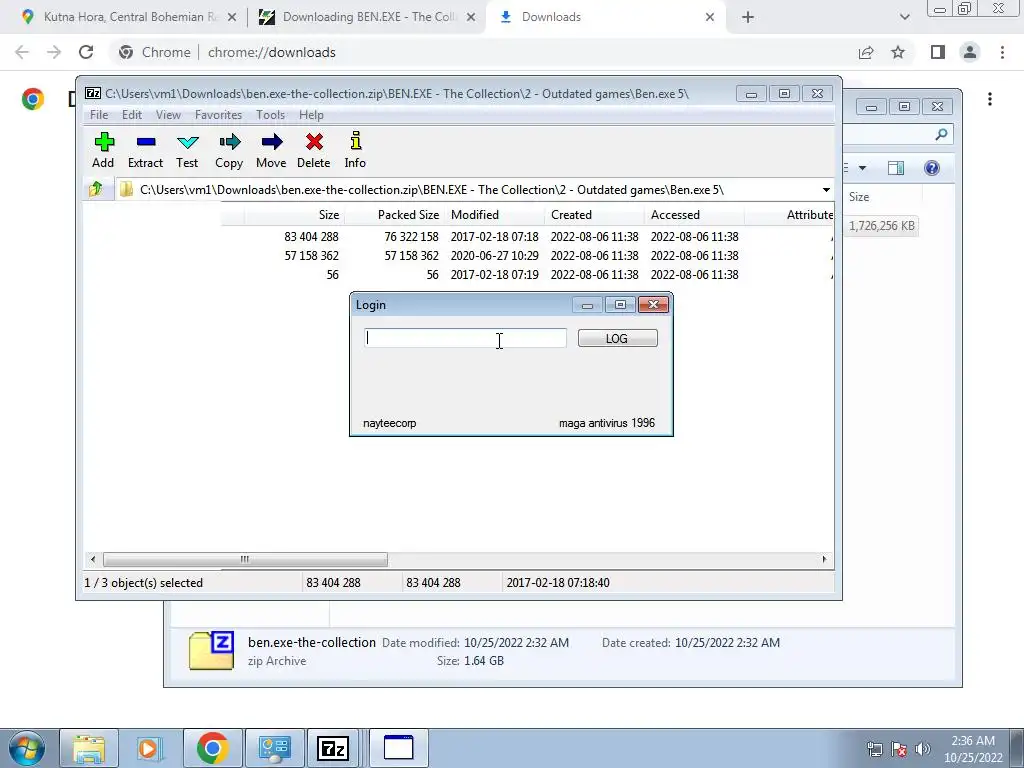Open the Info toolbar icon
The image size is (1024, 768).
[x=355, y=150]
